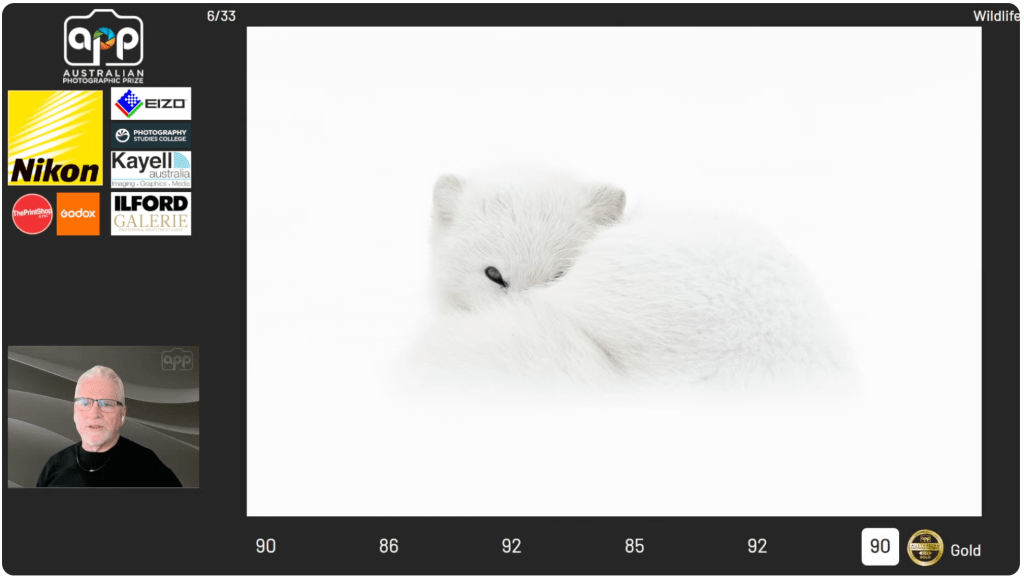Click the red ThePrintShop circle logo

click(32, 214)
